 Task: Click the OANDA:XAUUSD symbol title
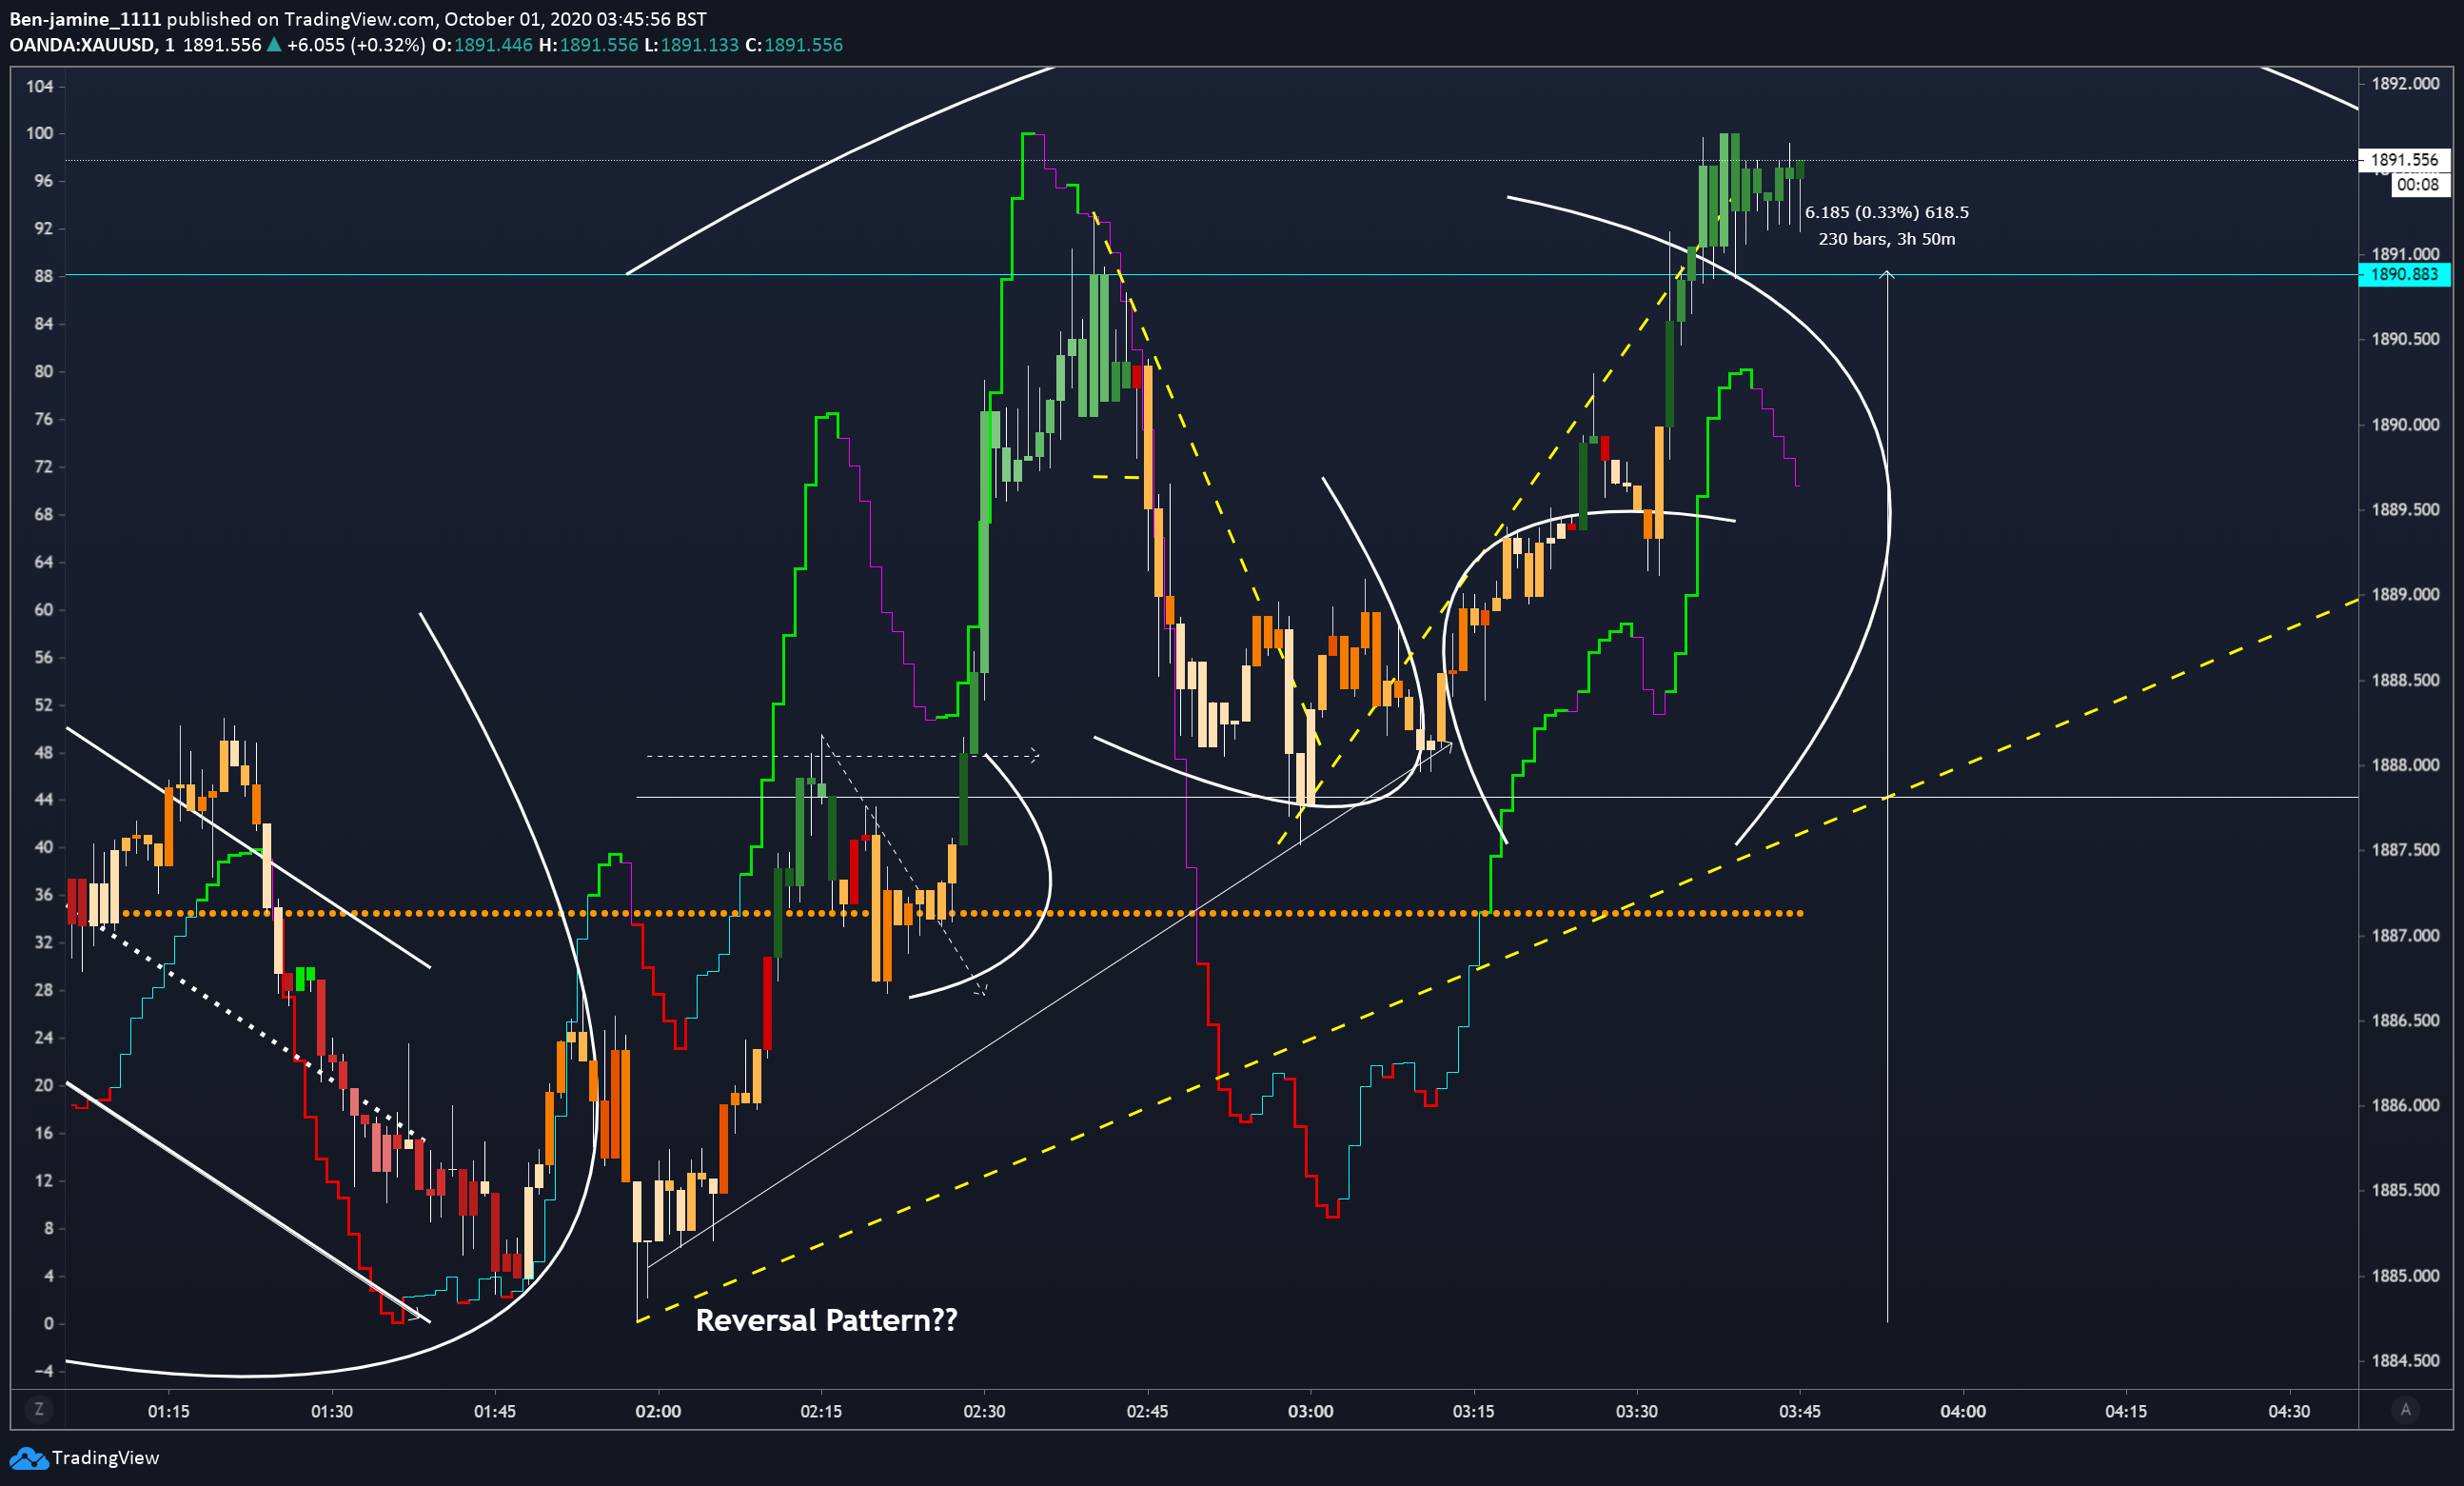(x=82, y=45)
